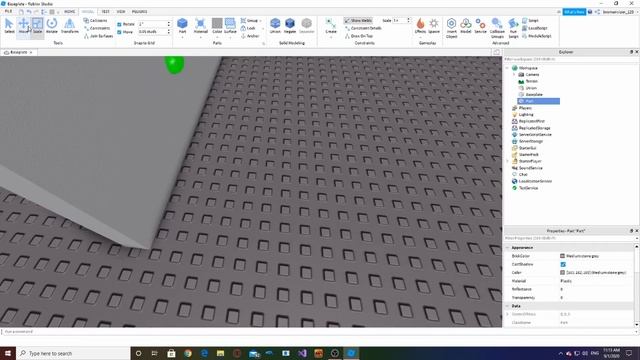Switch to the TEST ribbon tab
Image resolution: width=640 pixels, height=360 pixels.
coord(105,11)
